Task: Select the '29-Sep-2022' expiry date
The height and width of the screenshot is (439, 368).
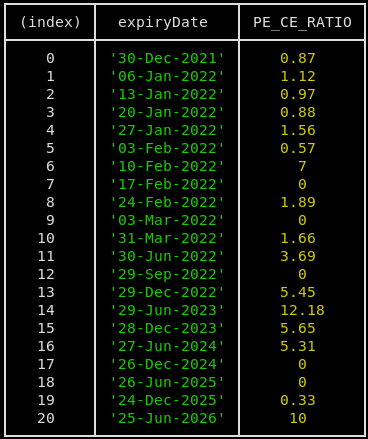Action: coord(167,274)
